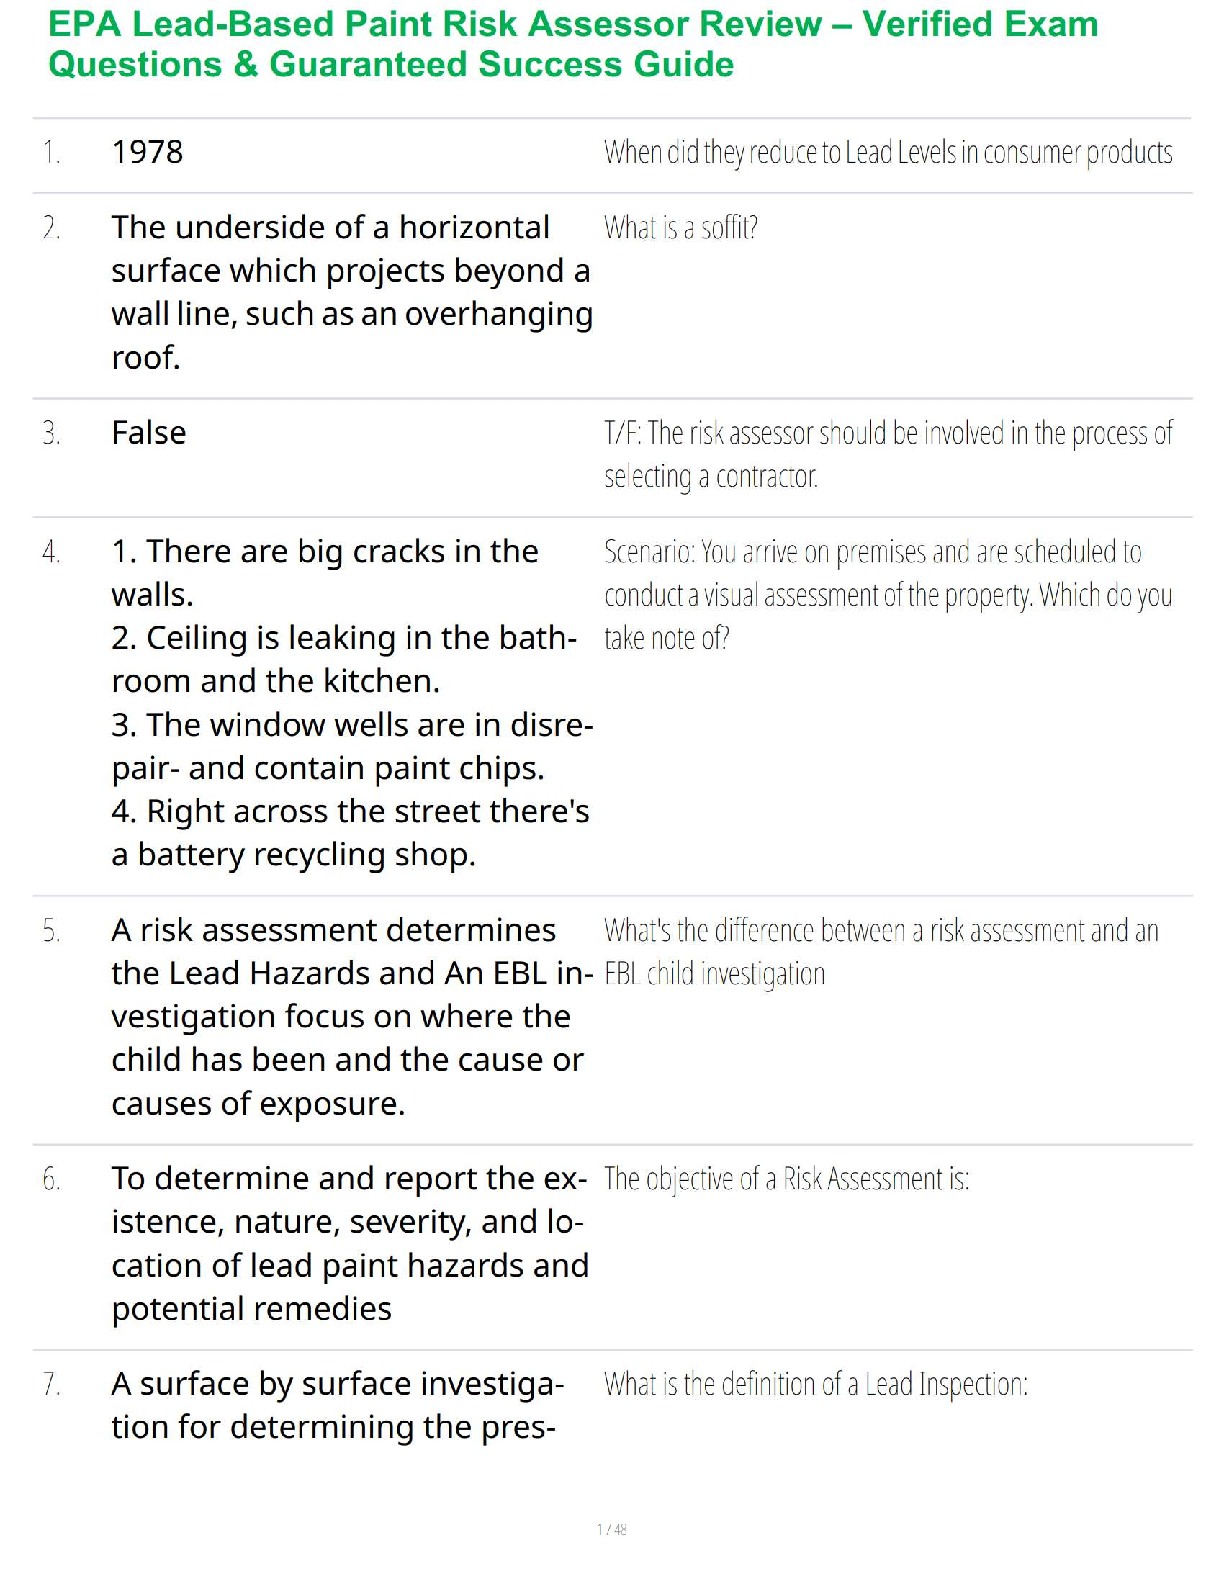Screen dimensions: 1224x1584
Task: Click the answer "1978"
Action: [x=147, y=152]
